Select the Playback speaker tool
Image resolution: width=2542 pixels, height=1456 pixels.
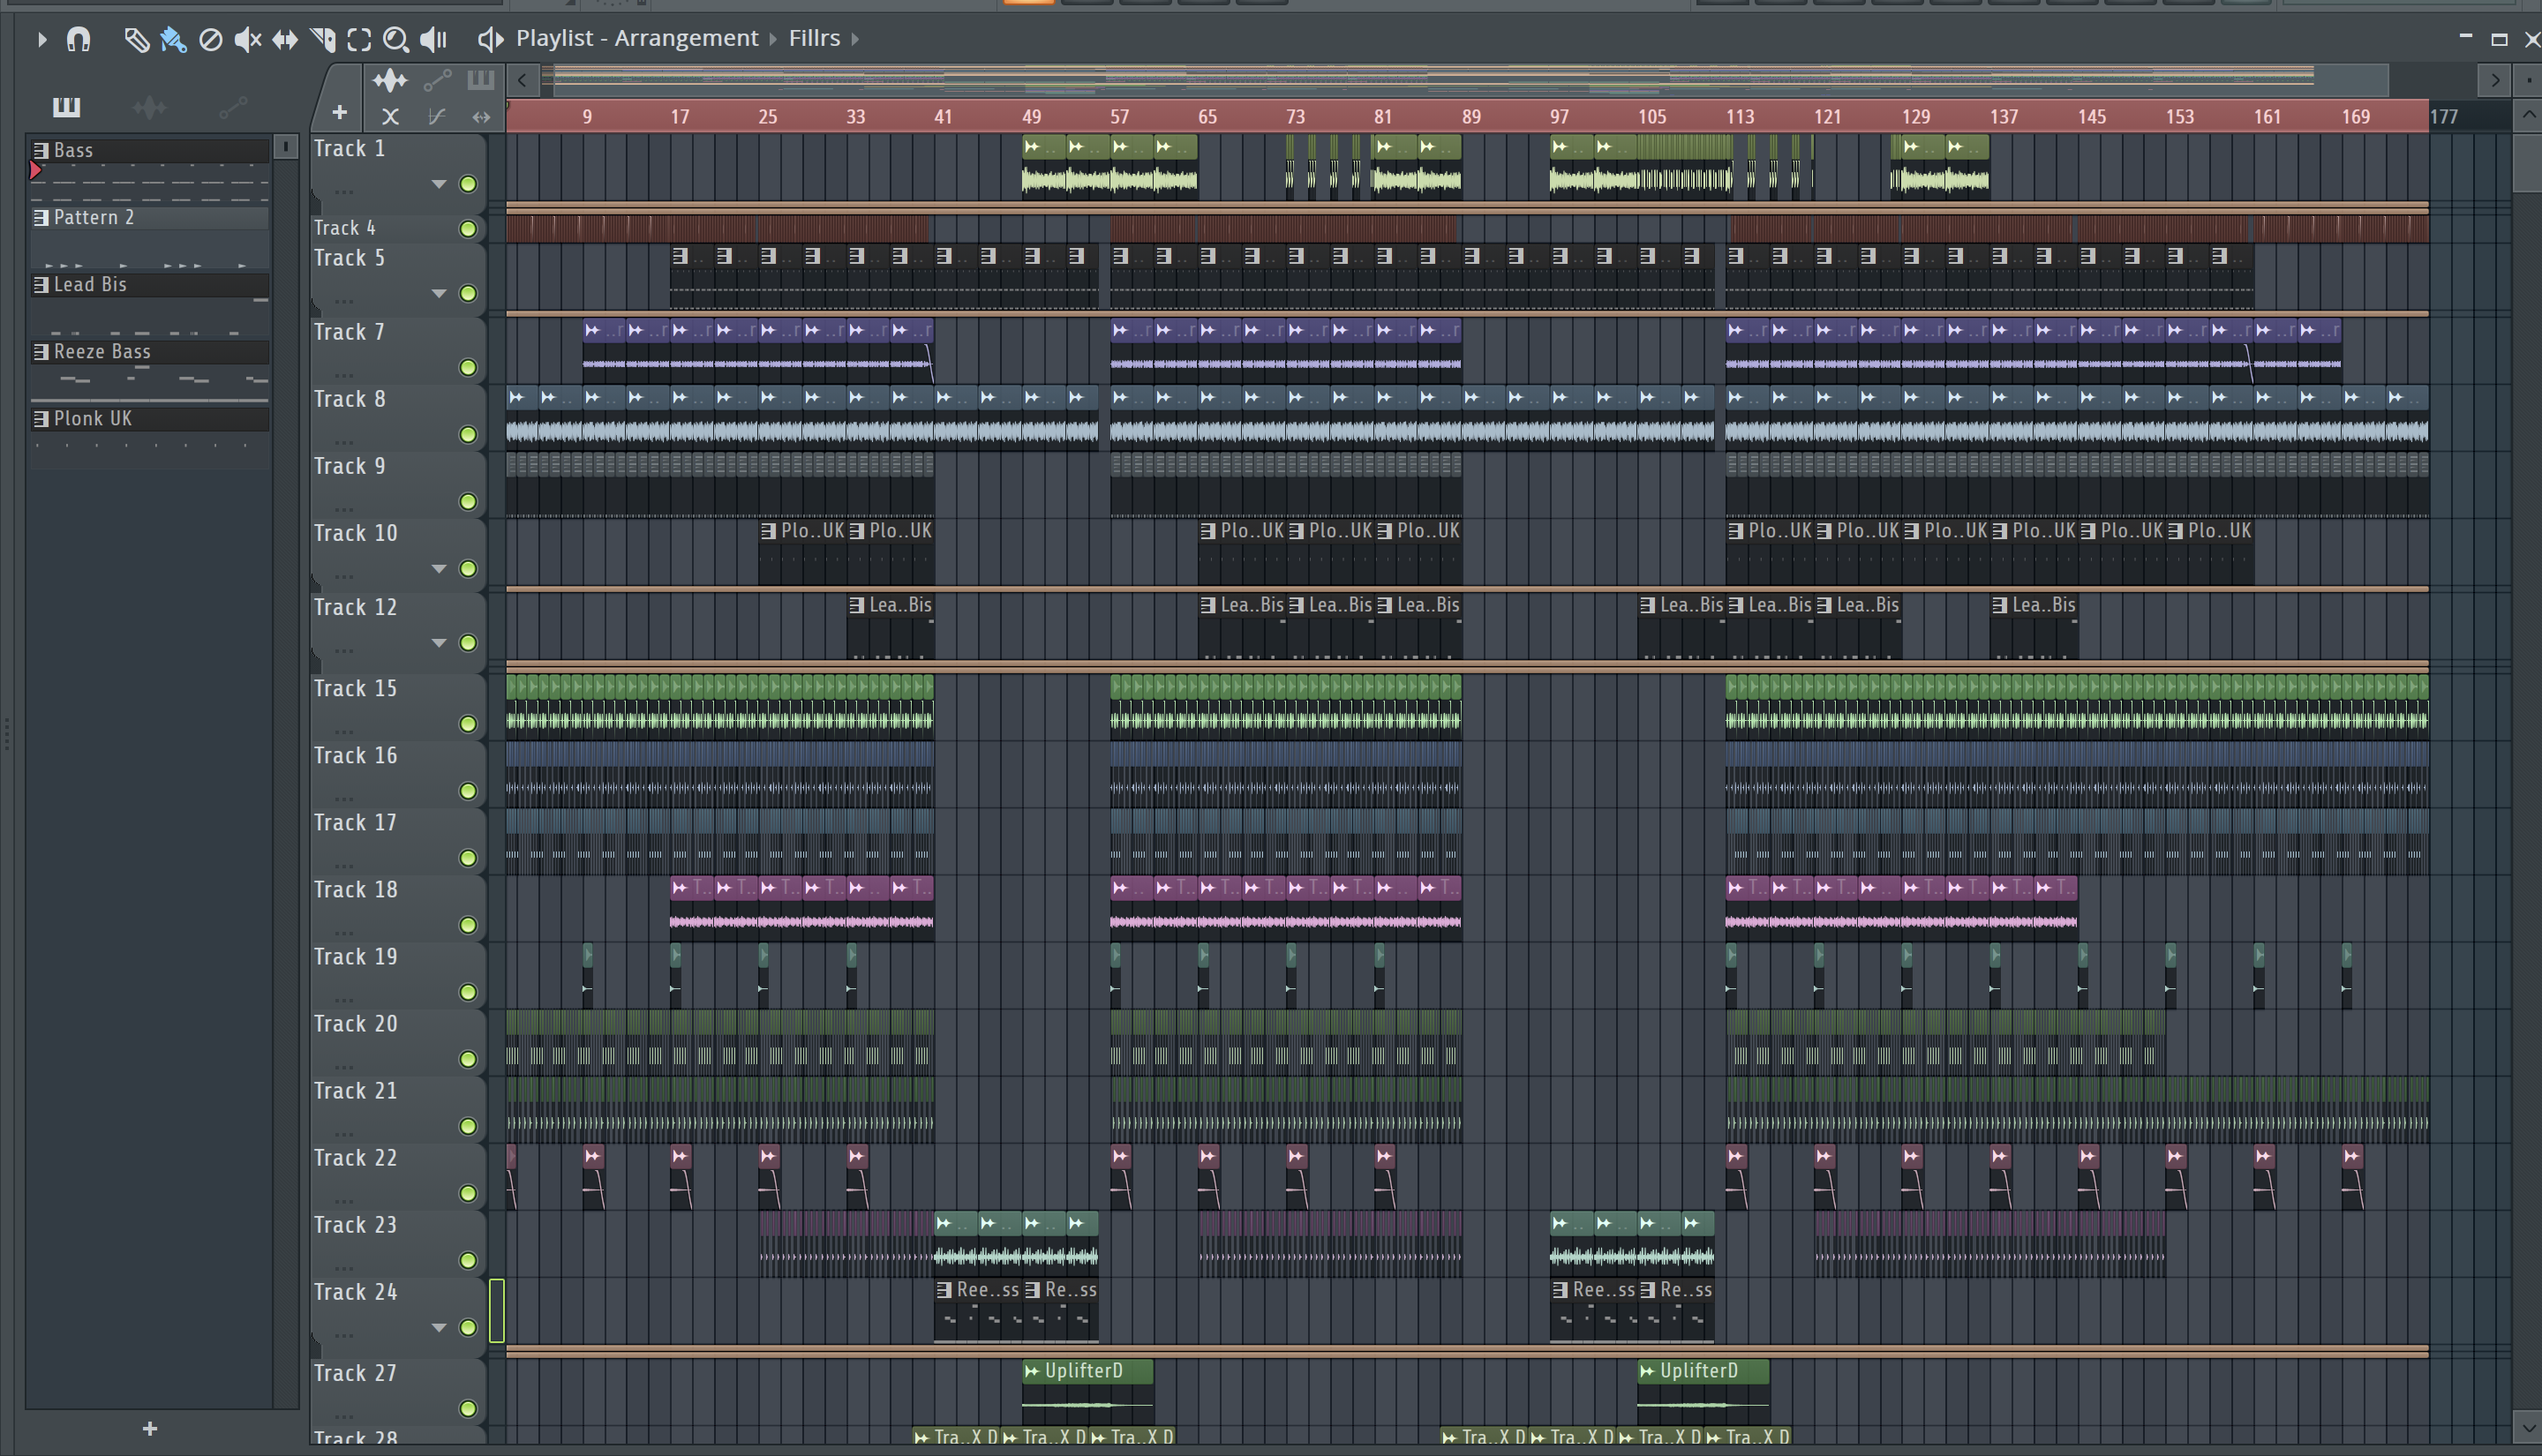click(433, 39)
